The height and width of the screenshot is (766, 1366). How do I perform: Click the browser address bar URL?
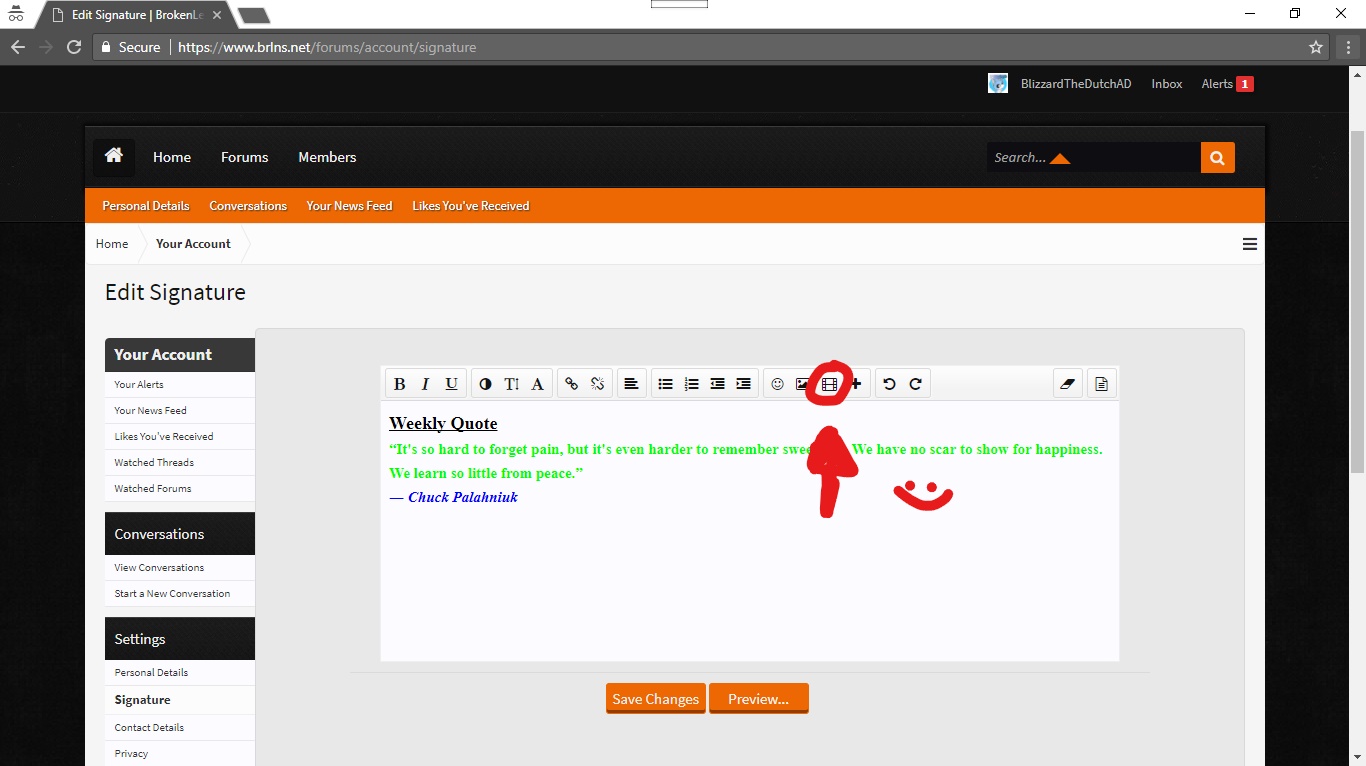point(327,47)
